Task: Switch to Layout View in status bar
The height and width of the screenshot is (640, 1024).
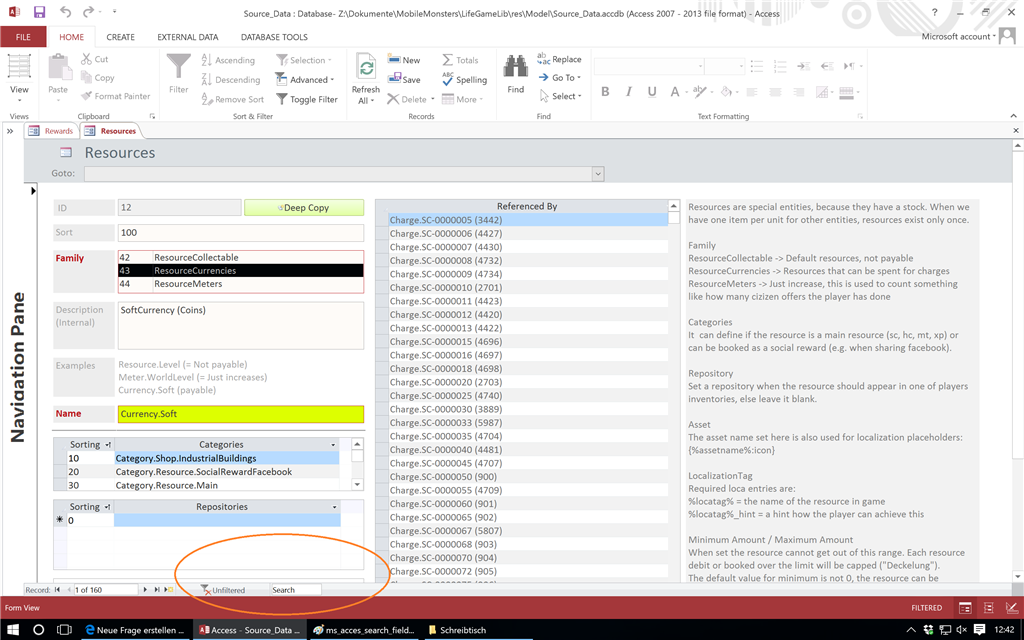Action: pos(988,608)
